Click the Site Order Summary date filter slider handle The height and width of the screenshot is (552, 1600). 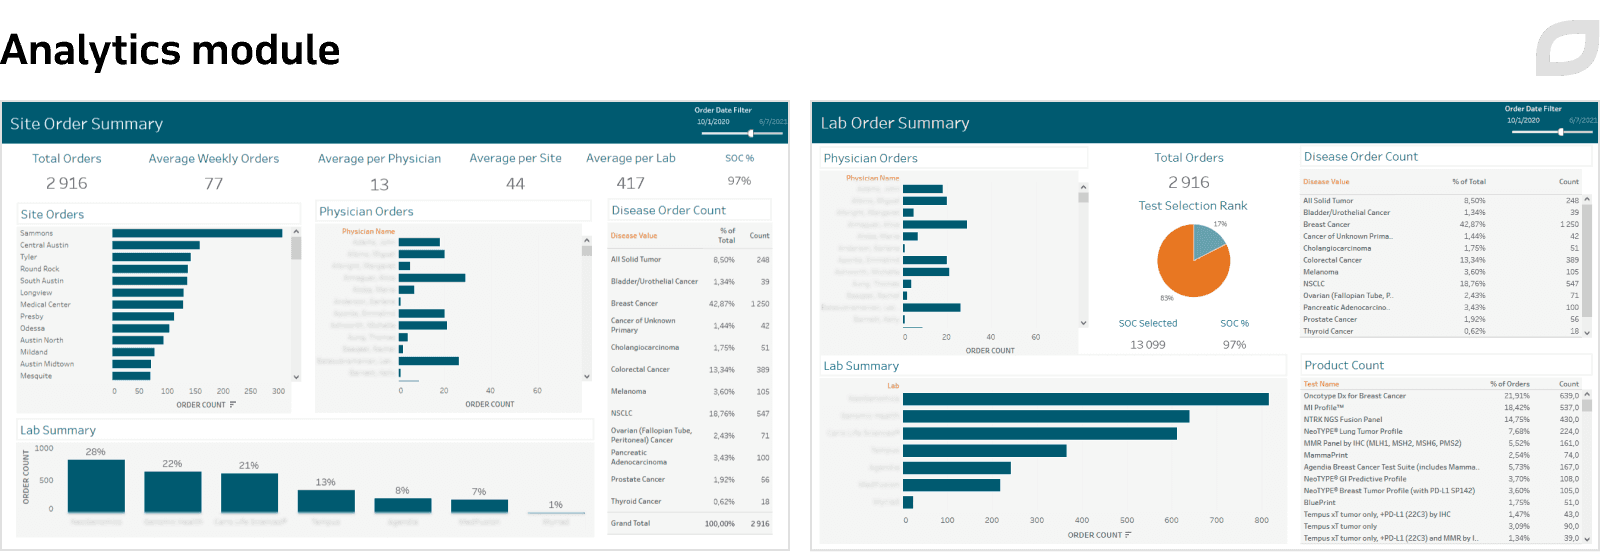pos(751,133)
